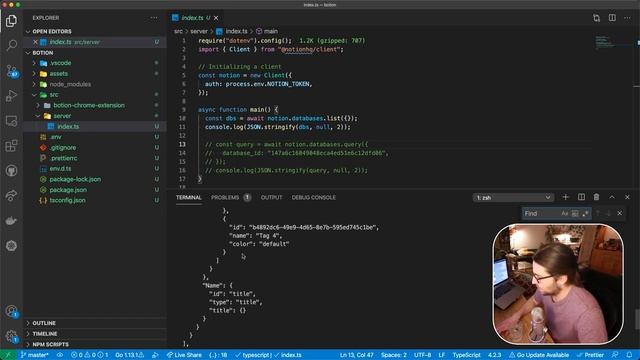Toggle match whole word in Find widget
Image resolution: width=640 pixels, height=360 pixels.
575,213
